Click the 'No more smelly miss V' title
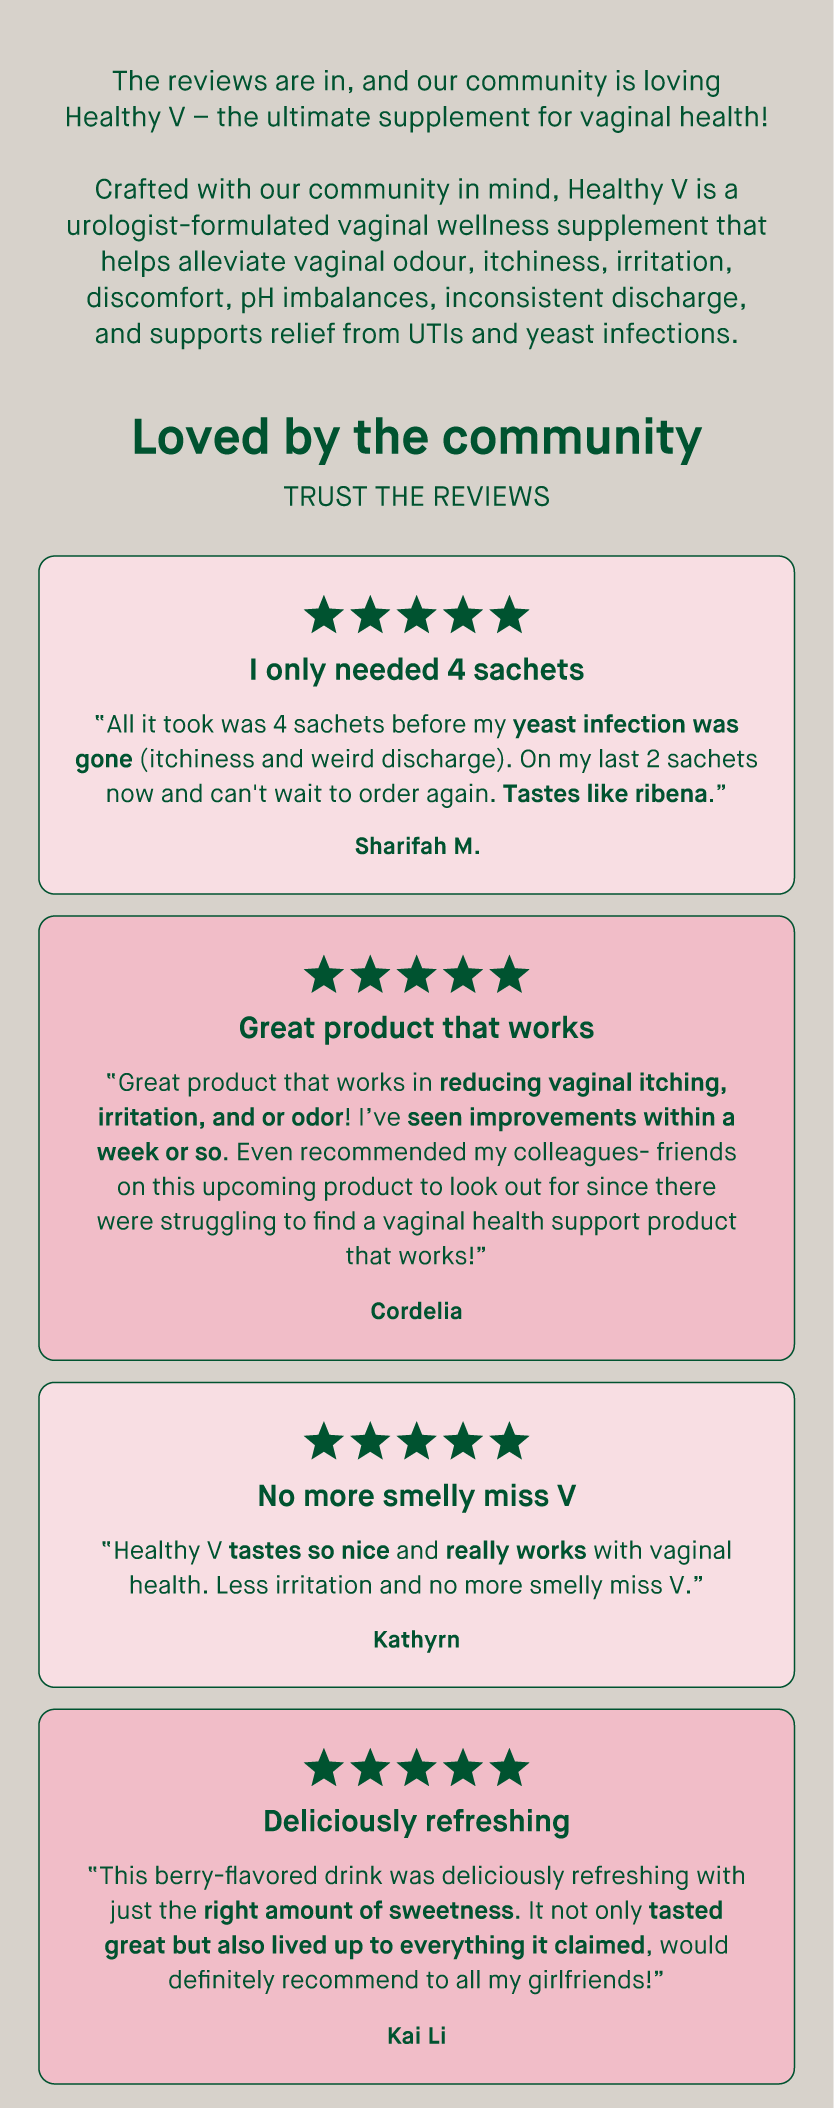This screenshot has height=2108, width=834. [x=417, y=1495]
